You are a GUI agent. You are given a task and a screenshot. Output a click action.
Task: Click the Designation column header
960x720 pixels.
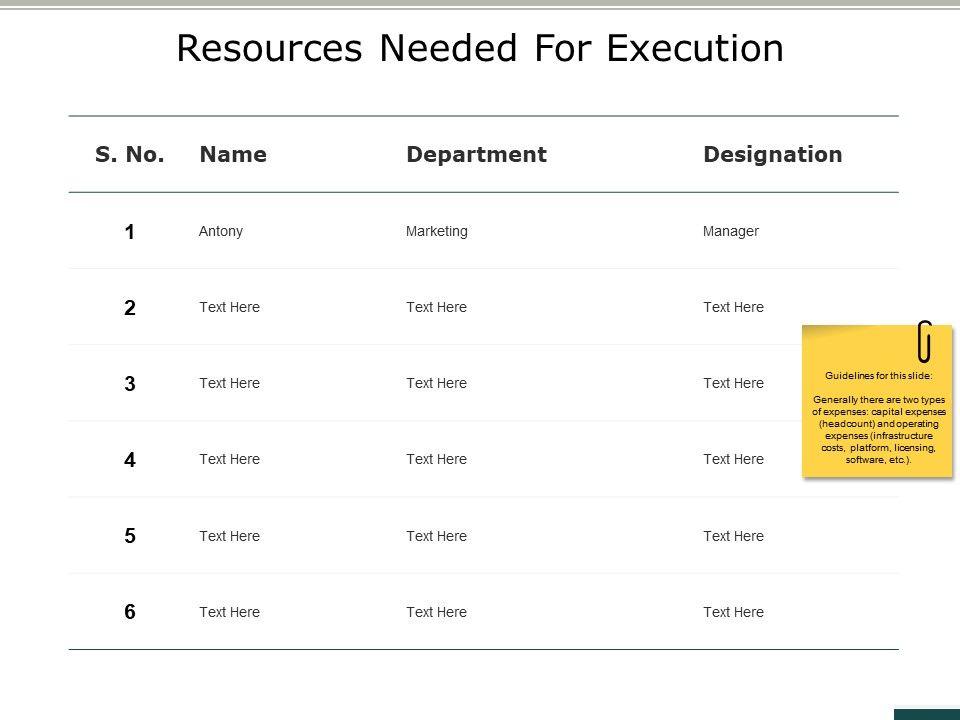[773, 154]
